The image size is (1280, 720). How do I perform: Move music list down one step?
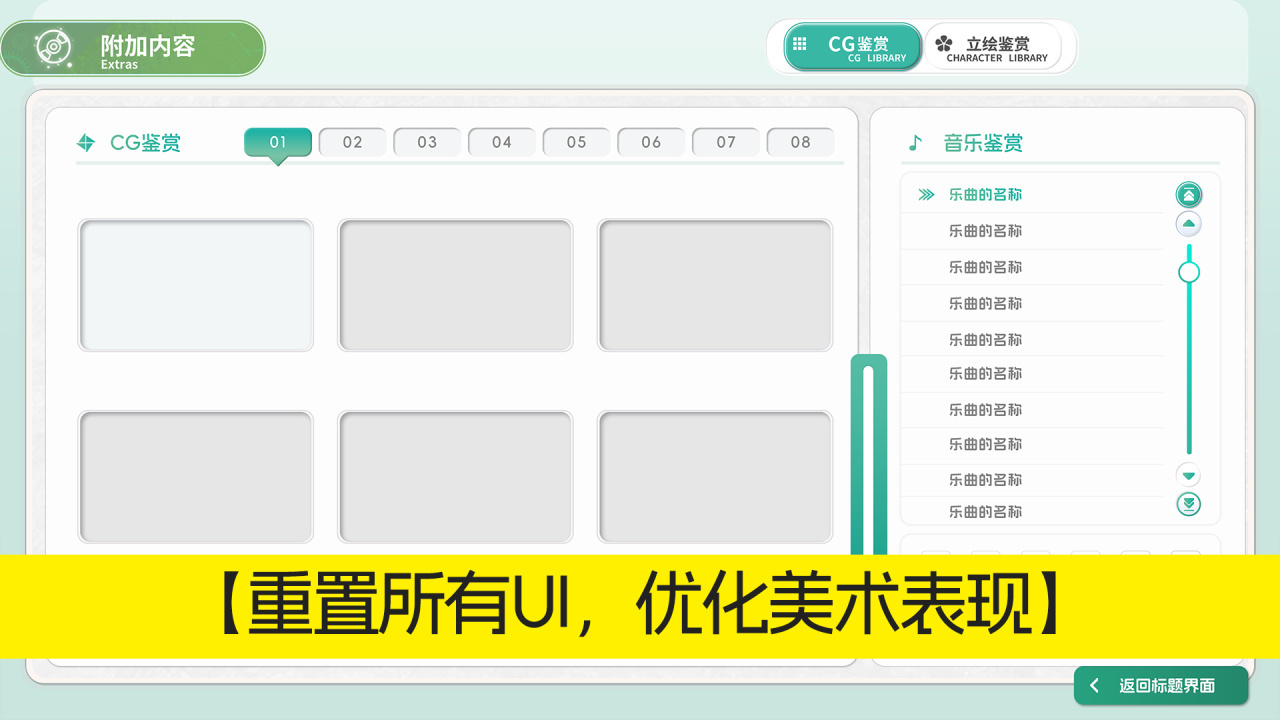click(1189, 475)
